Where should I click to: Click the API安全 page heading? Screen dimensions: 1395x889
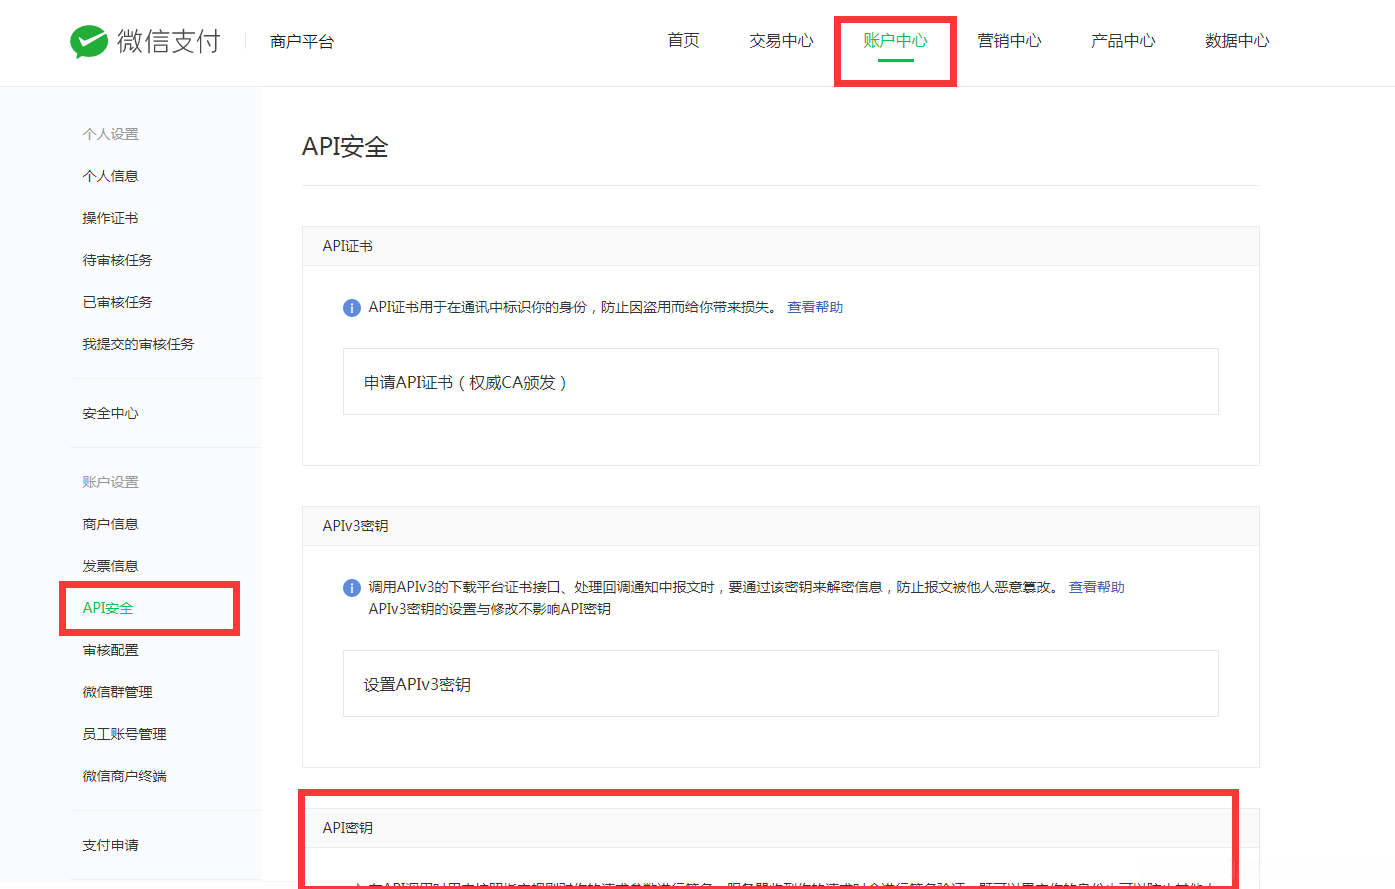[x=345, y=147]
